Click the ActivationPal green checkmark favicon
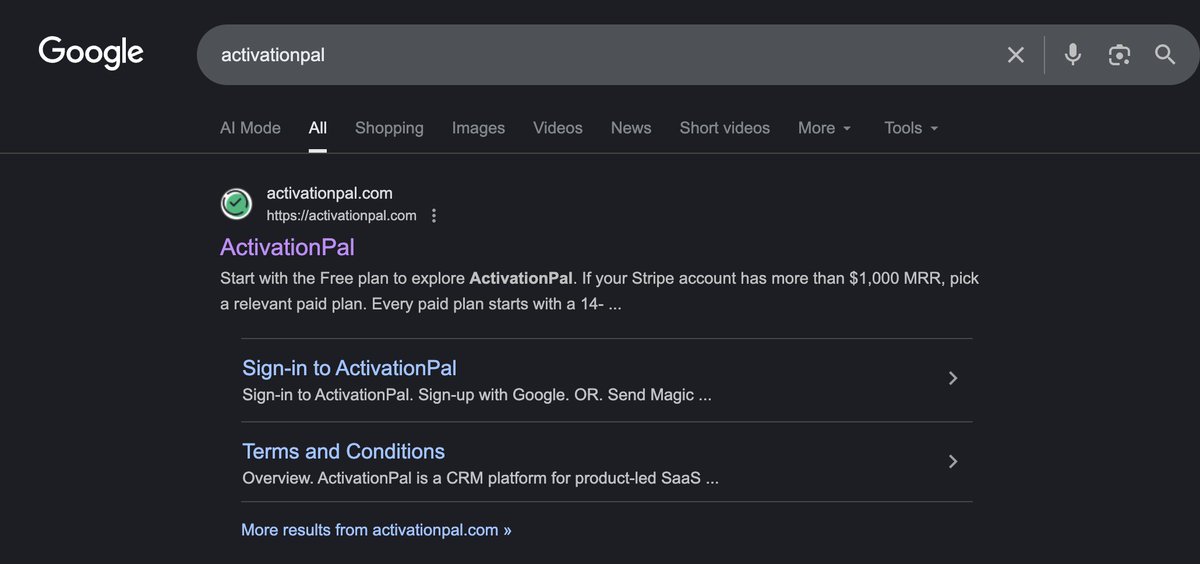This screenshot has width=1200, height=564. (236, 204)
